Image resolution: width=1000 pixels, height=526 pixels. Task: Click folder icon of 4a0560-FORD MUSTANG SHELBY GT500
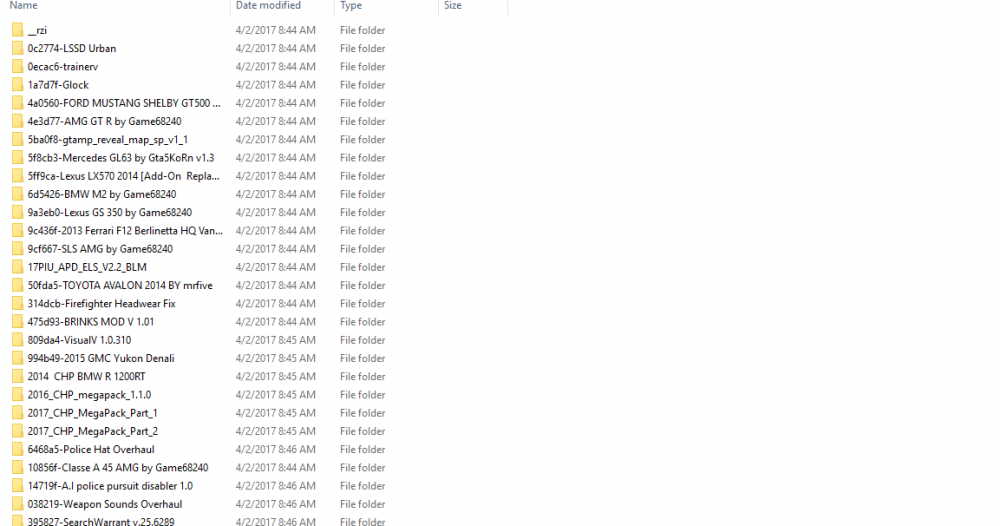coord(17,103)
